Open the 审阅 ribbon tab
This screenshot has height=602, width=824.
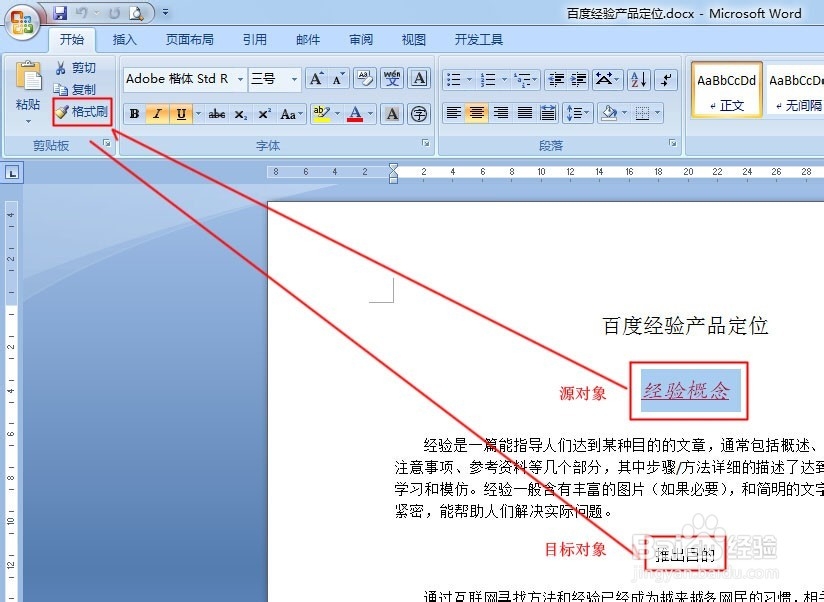361,39
